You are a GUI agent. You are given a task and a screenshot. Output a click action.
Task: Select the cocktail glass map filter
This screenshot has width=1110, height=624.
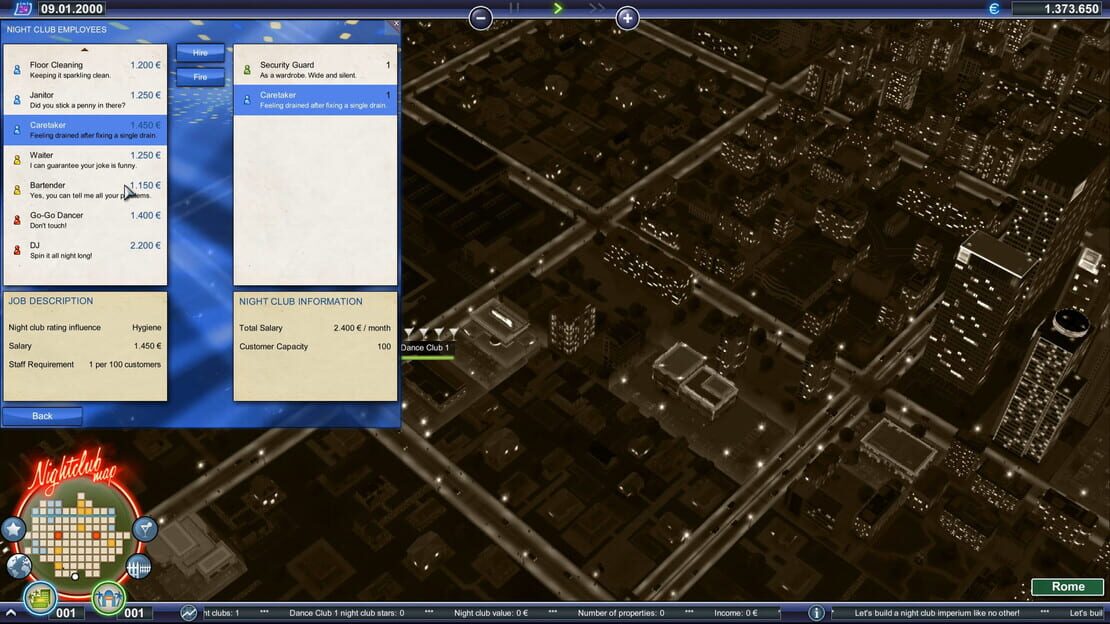pos(144,528)
